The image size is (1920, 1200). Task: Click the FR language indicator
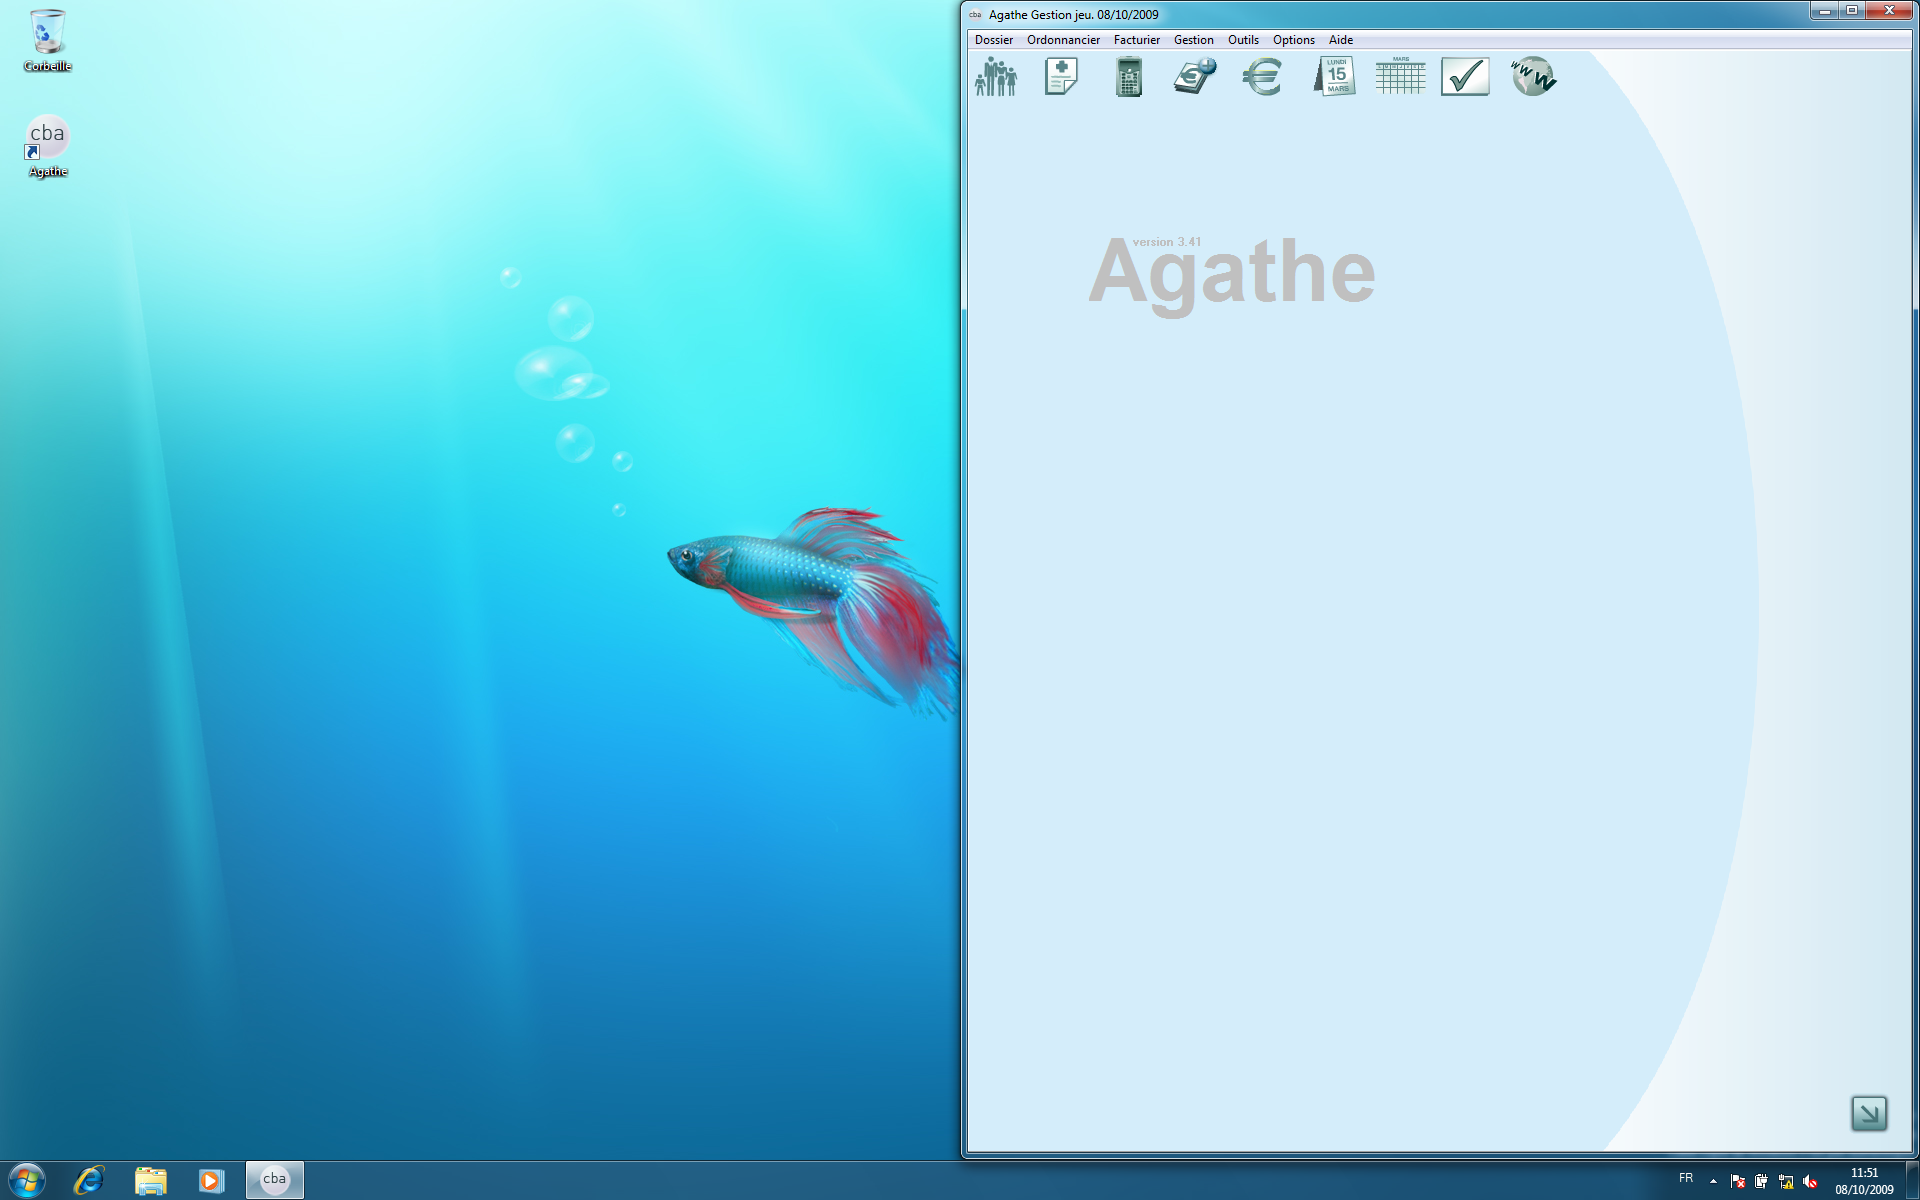click(x=1686, y=1179)
